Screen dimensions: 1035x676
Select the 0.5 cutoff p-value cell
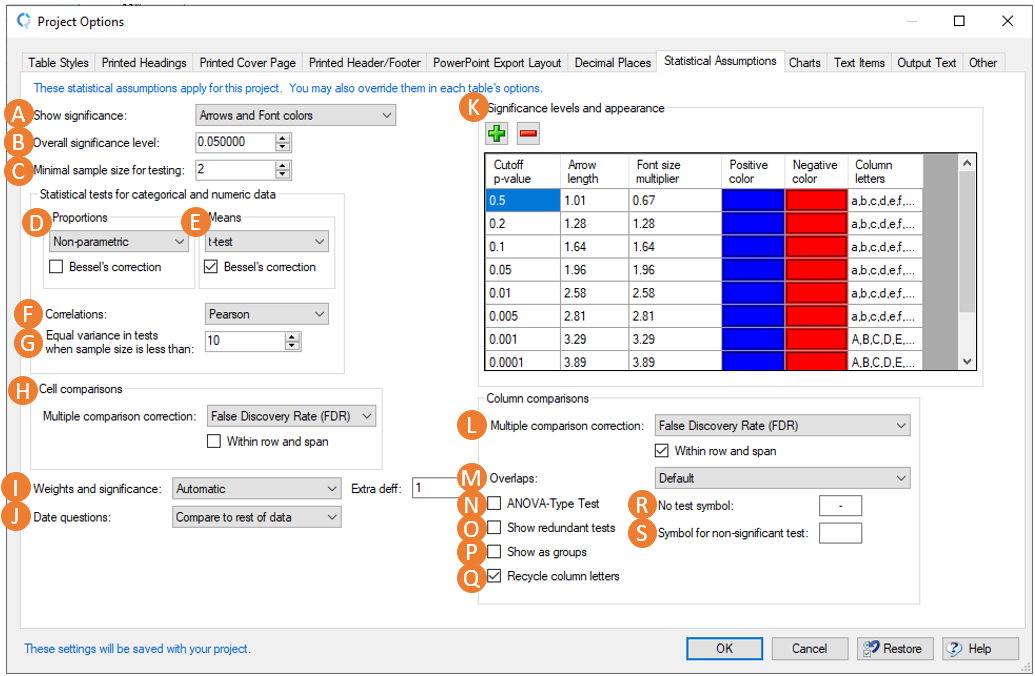[523, 200]
